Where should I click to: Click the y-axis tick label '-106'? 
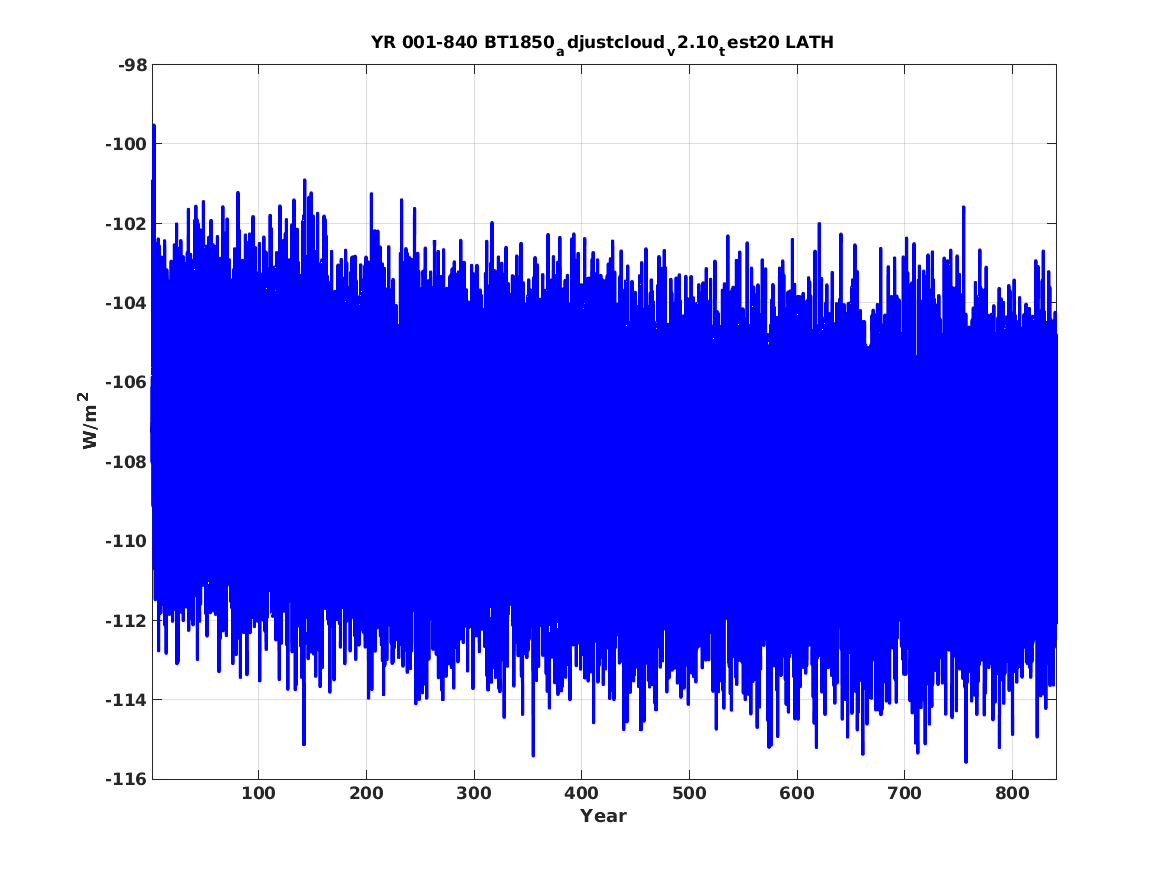(126, 382)
